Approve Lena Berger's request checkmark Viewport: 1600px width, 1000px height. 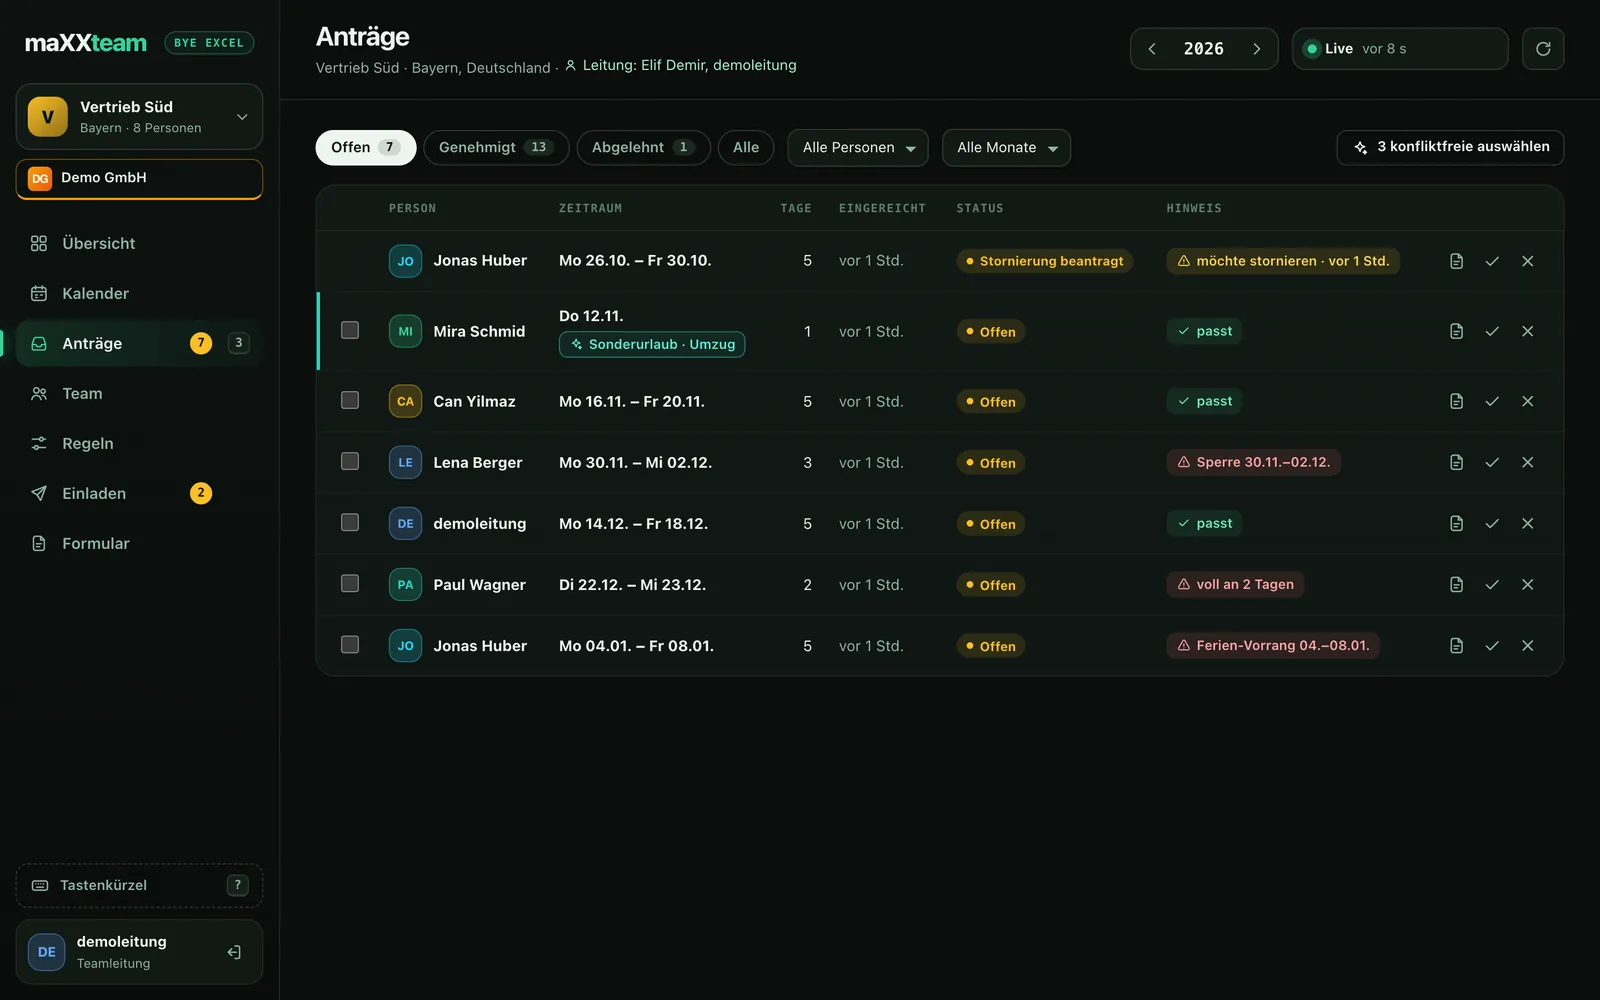point(1492,462)
